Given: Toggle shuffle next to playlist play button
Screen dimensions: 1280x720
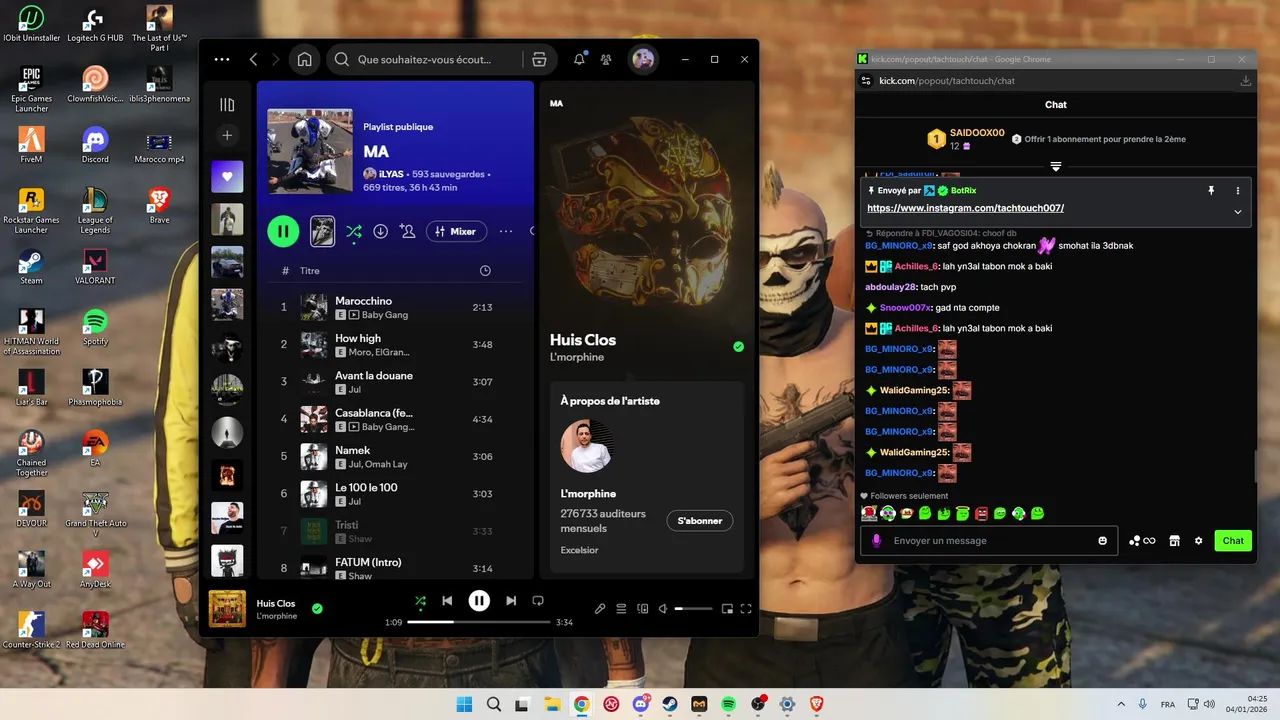Looking at the screenshot, I should click(353, 231).
